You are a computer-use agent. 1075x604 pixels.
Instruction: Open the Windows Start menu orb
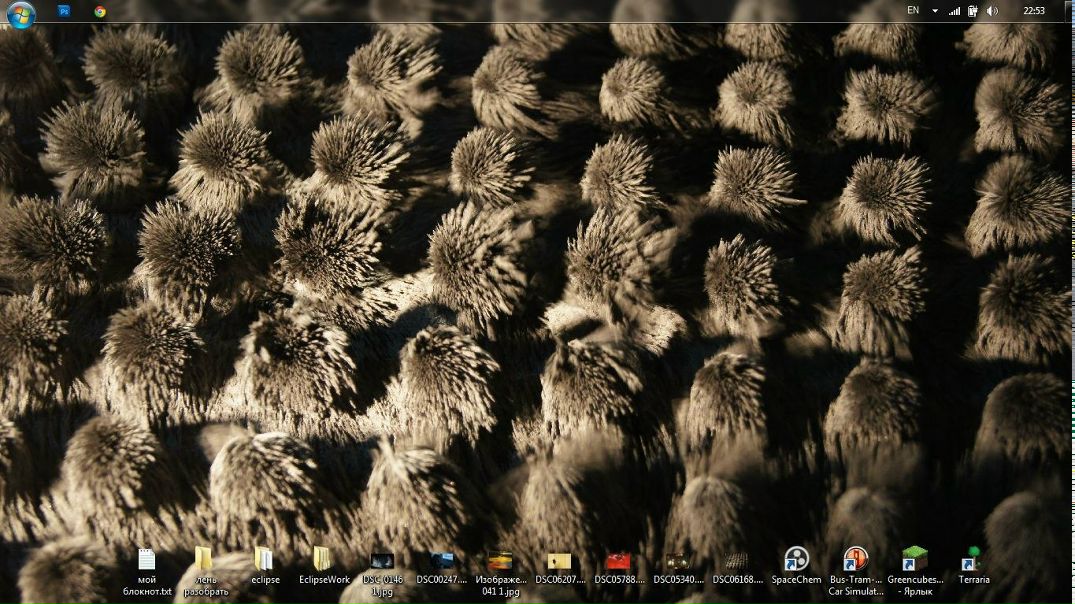pos(20,13)
